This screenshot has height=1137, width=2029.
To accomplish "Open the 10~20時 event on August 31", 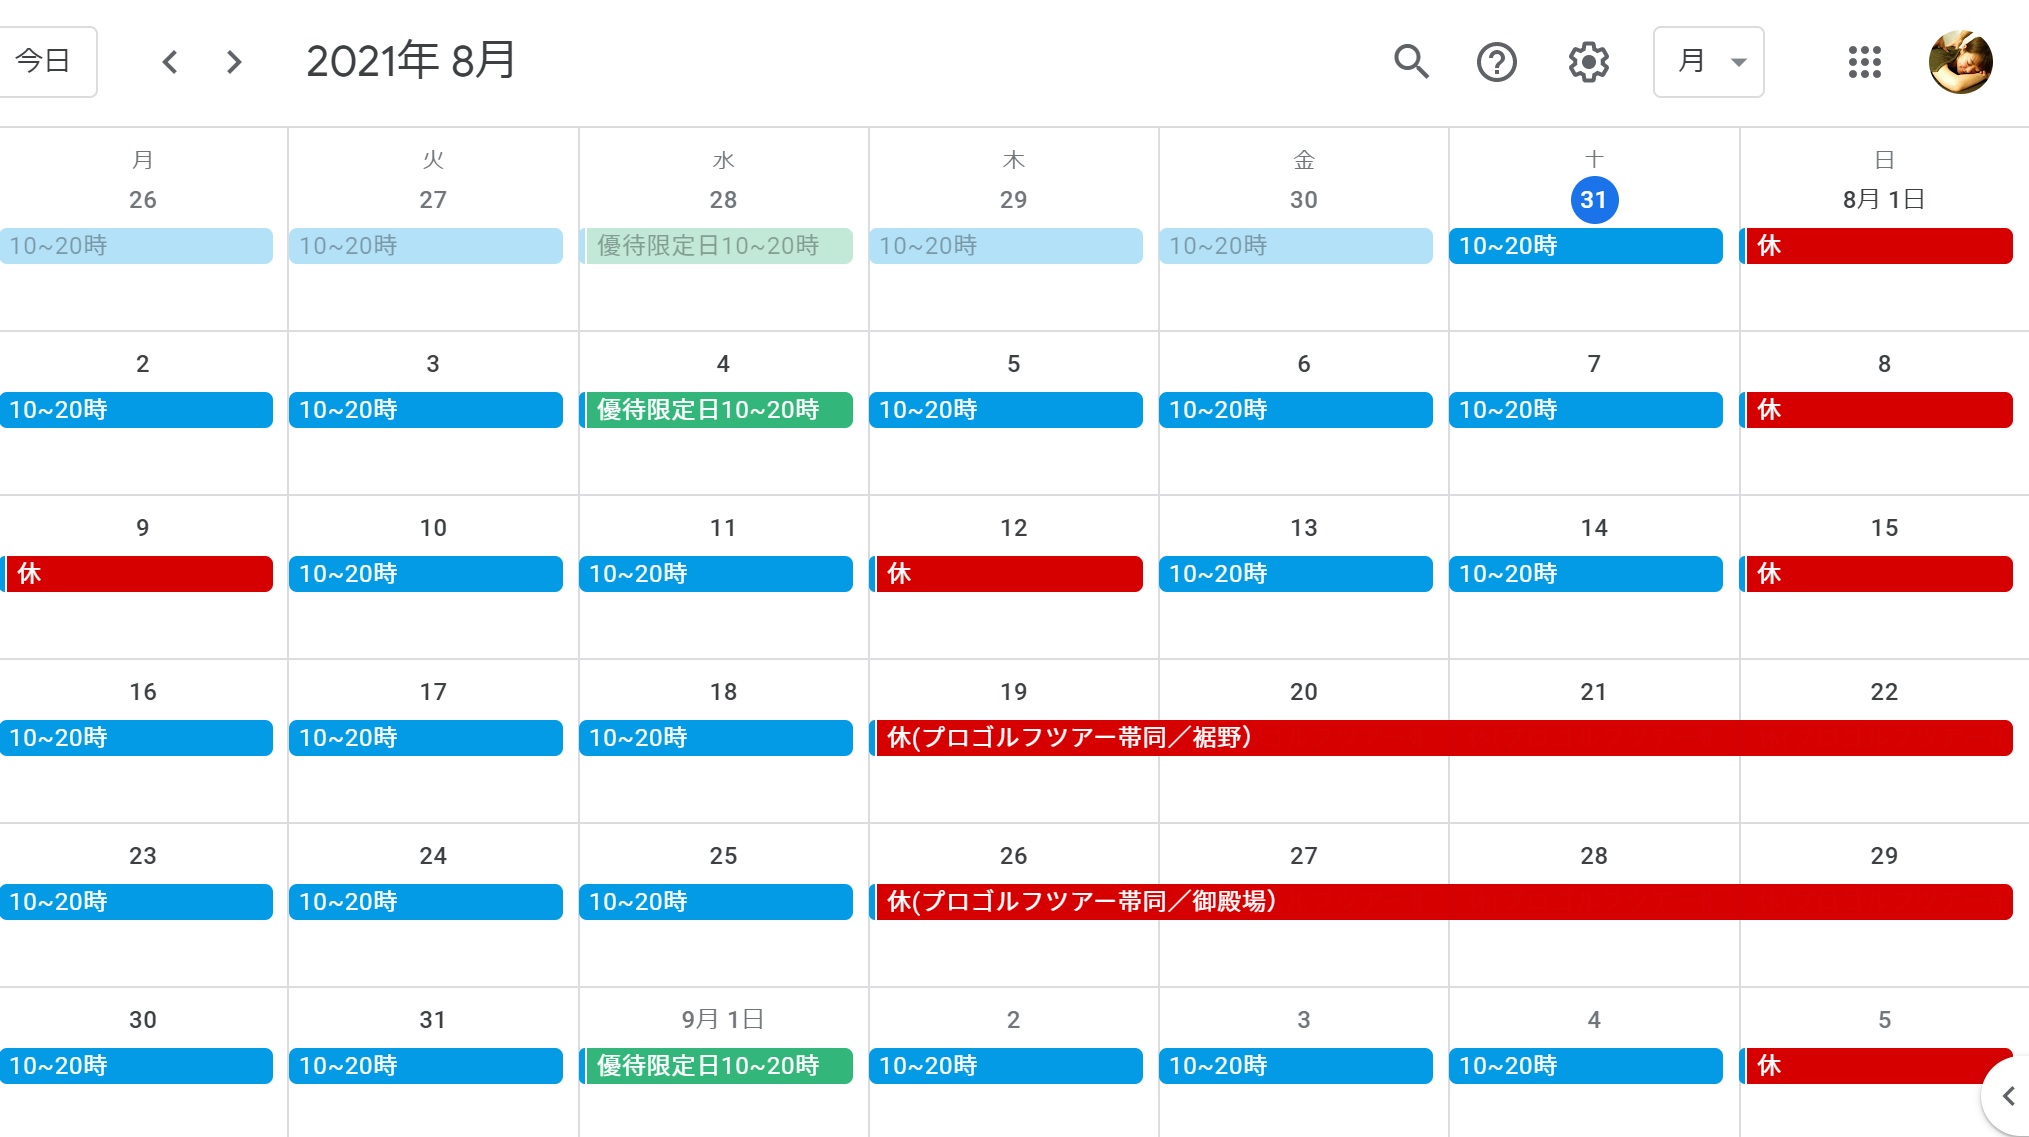I will pos(426,1066).
